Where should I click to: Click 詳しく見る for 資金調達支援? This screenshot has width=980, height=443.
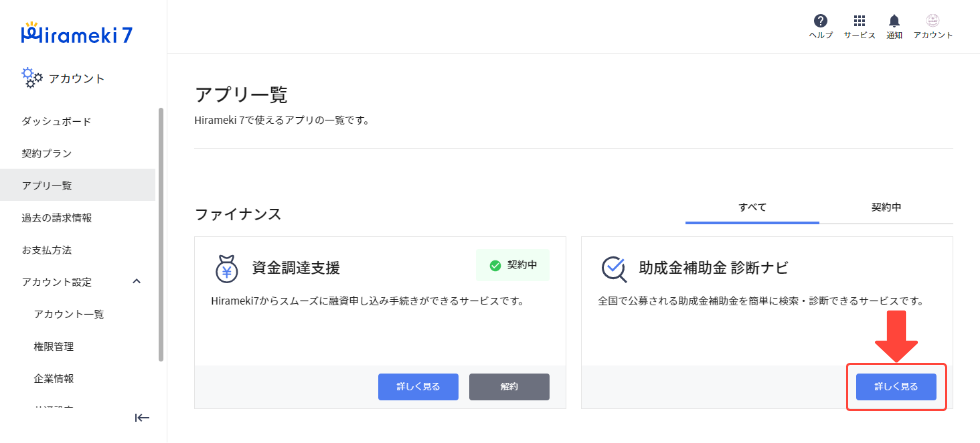point(418,387)
